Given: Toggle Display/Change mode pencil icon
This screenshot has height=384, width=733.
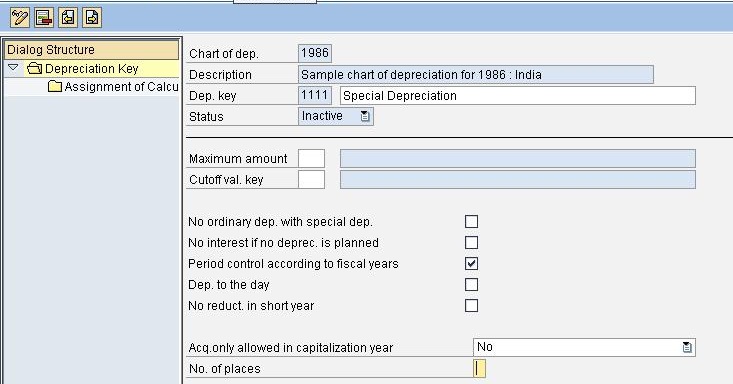Looking at the screenshot, I should 20,18.
